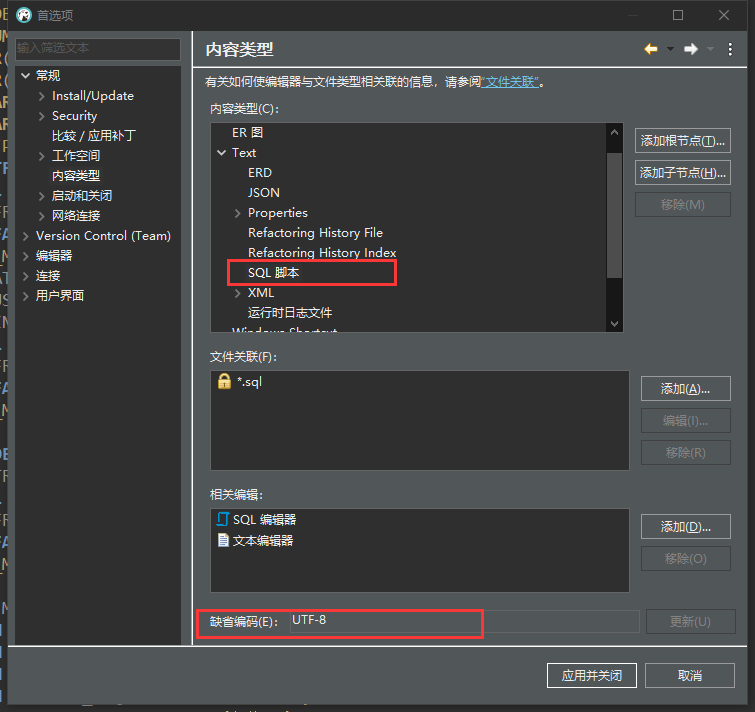This screenshot has width=755, height=712.
Task: Select 文本编辑器 in related editors
Action: coord(263,541)
